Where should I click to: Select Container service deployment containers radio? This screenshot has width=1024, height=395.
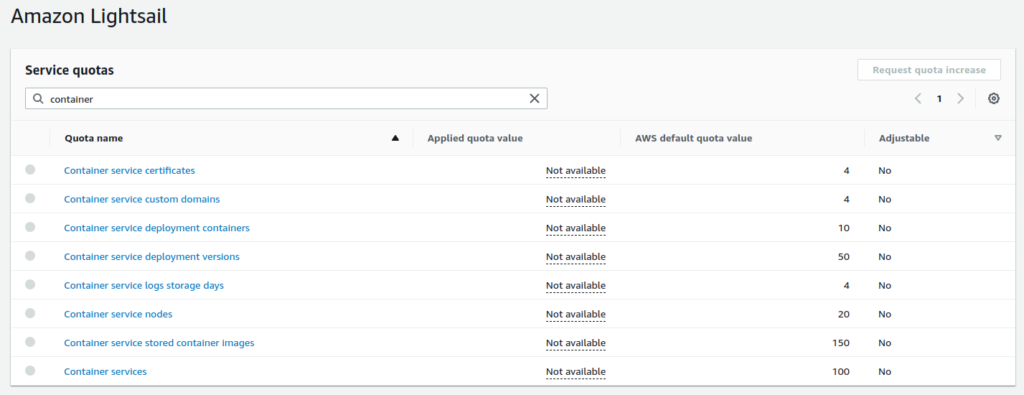tap(30, 227)
